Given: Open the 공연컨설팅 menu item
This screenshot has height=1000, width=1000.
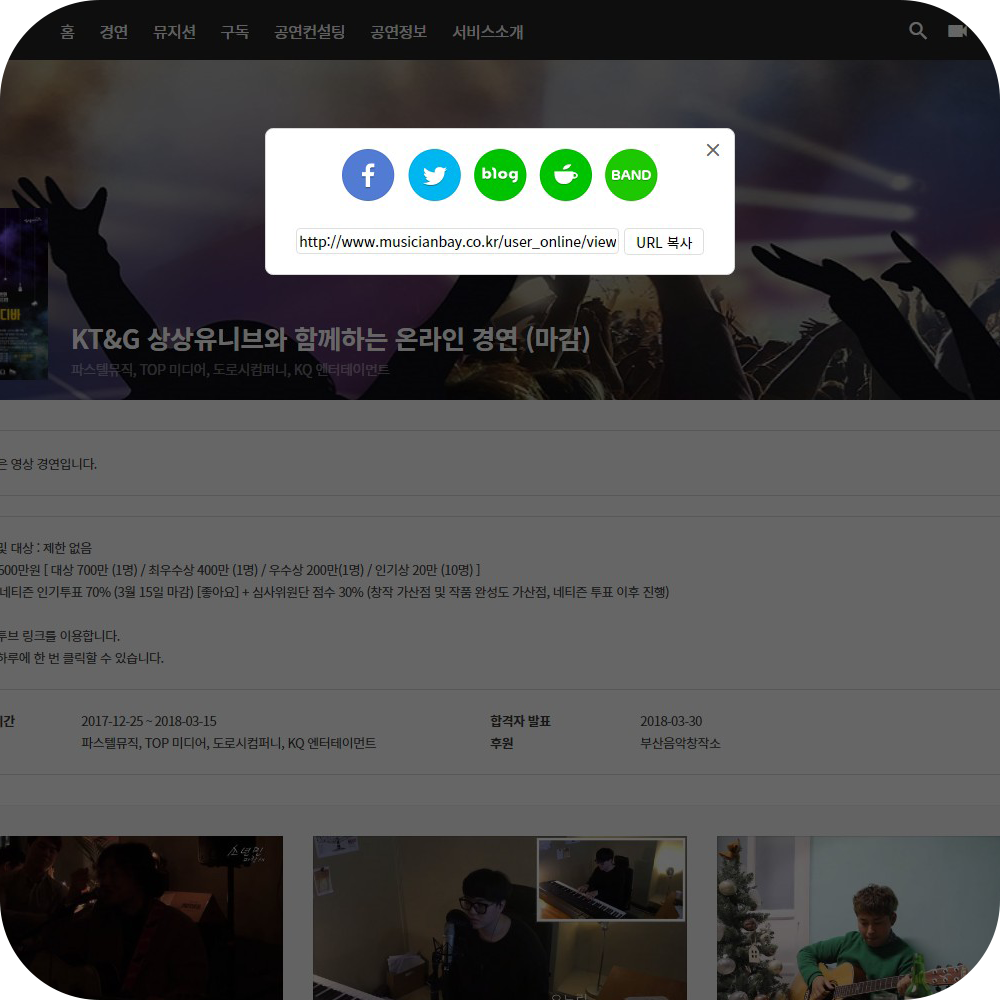Looking at the screenshot, I should tap(309, 31).
